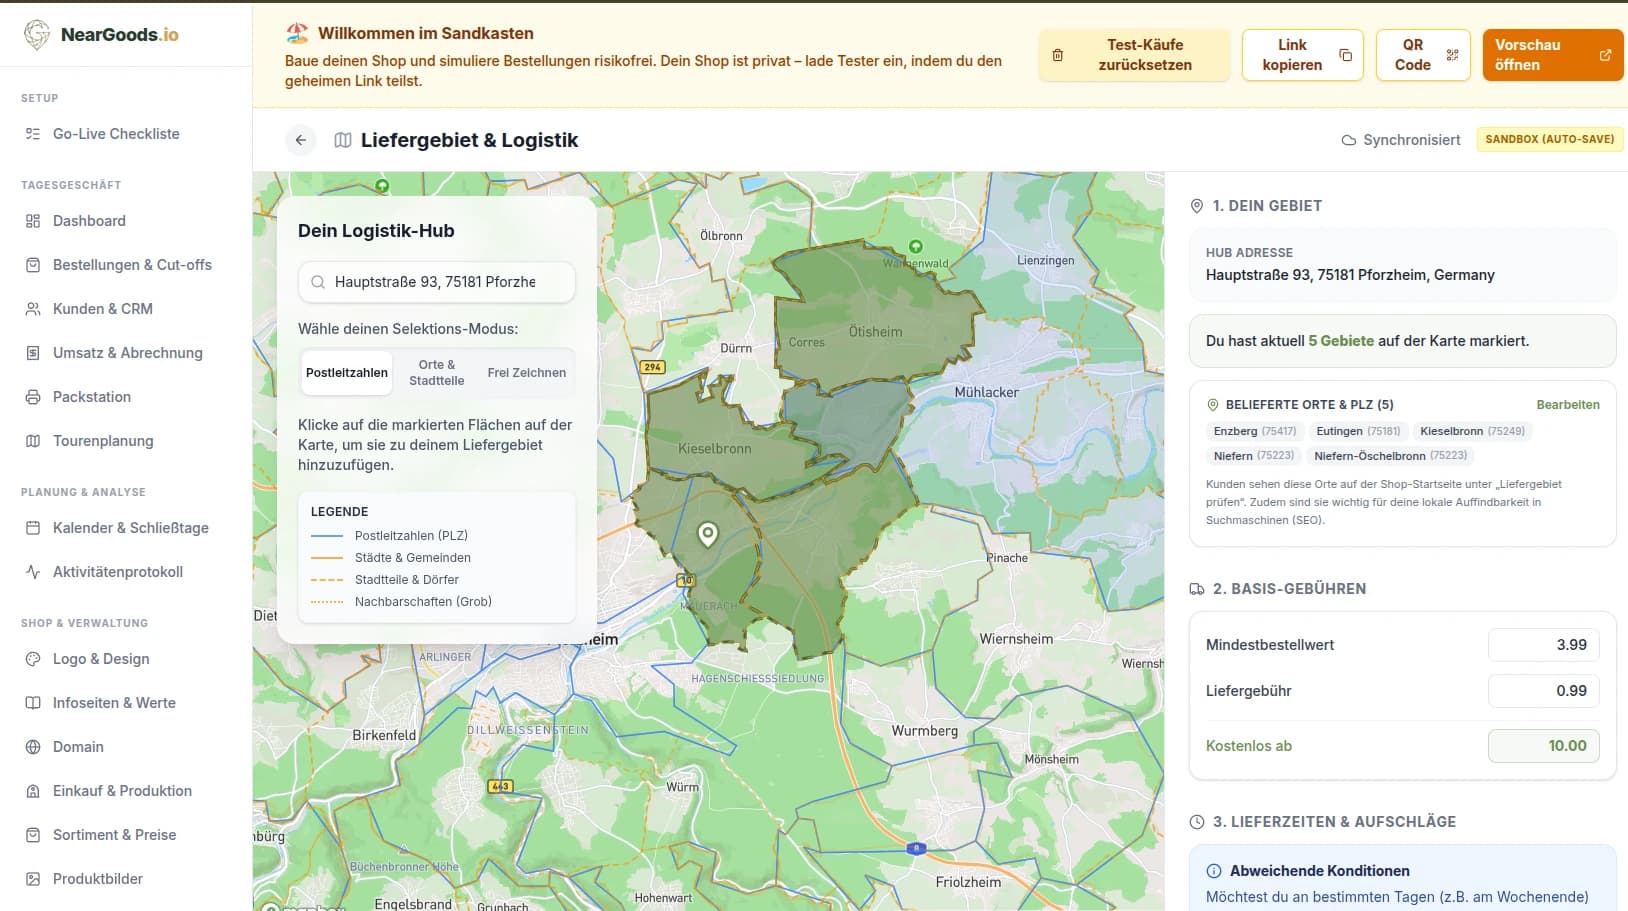This screenshot has width=1628, height=911.
Task: Open the QR Code button
Action: (x=1423, y=55)
